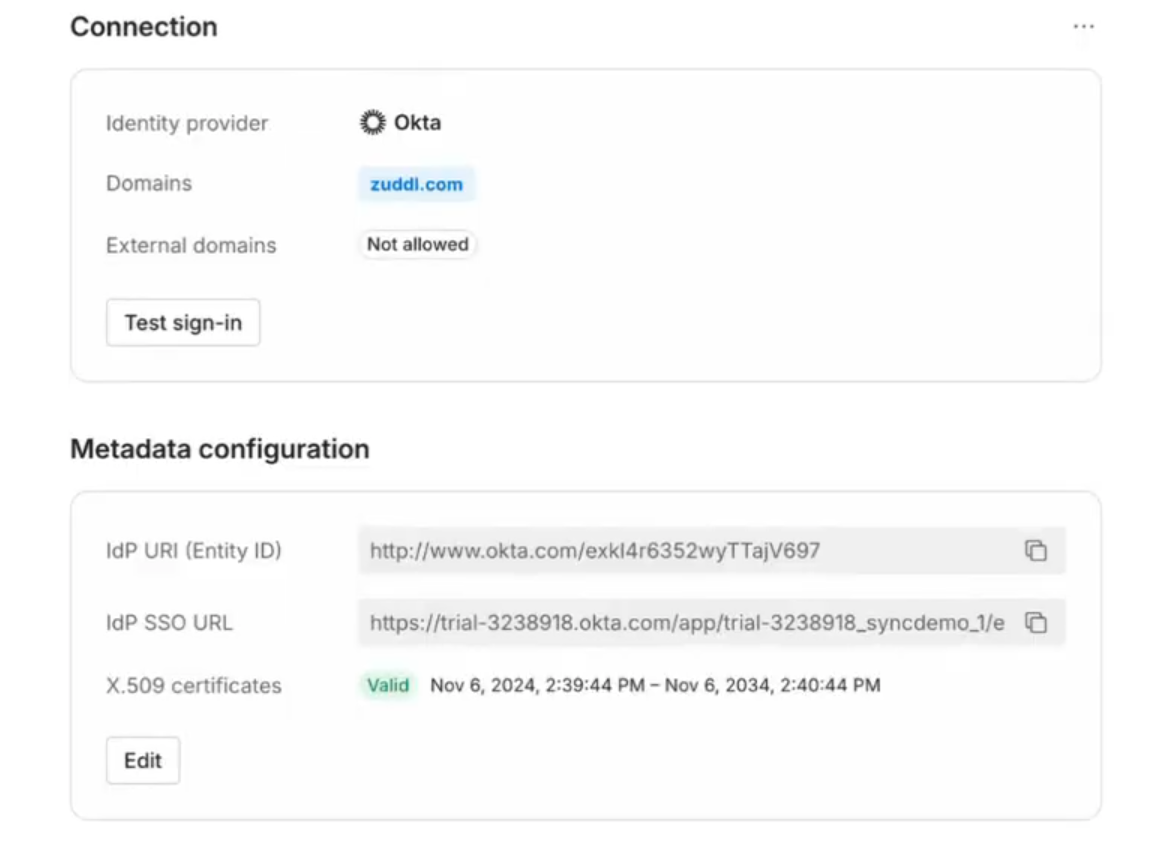Click the IdP SSO URL label

click(x=169, y=622)
